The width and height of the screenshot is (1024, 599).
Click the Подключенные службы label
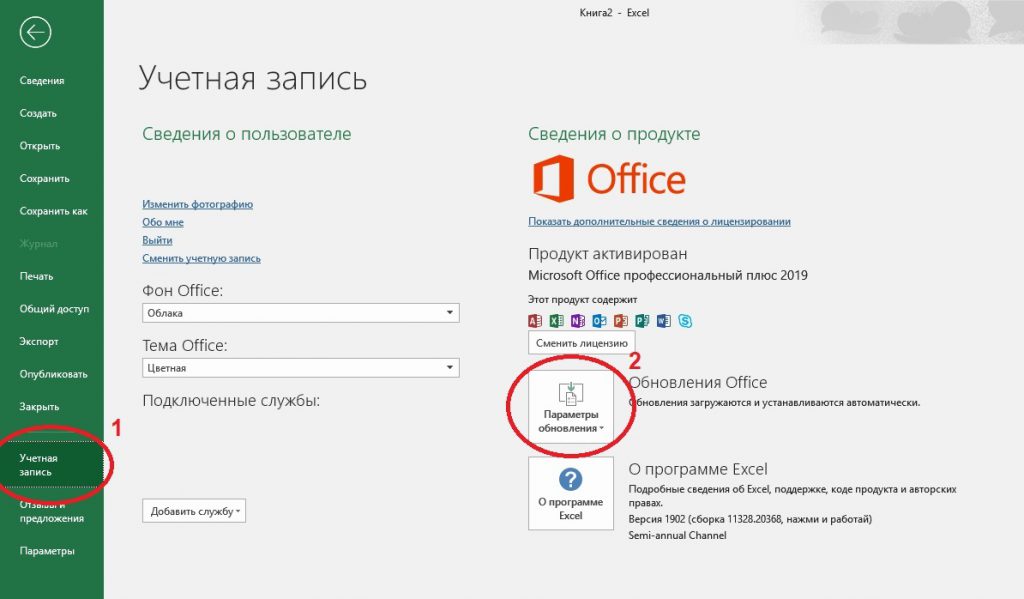click(x=231, y=400)
